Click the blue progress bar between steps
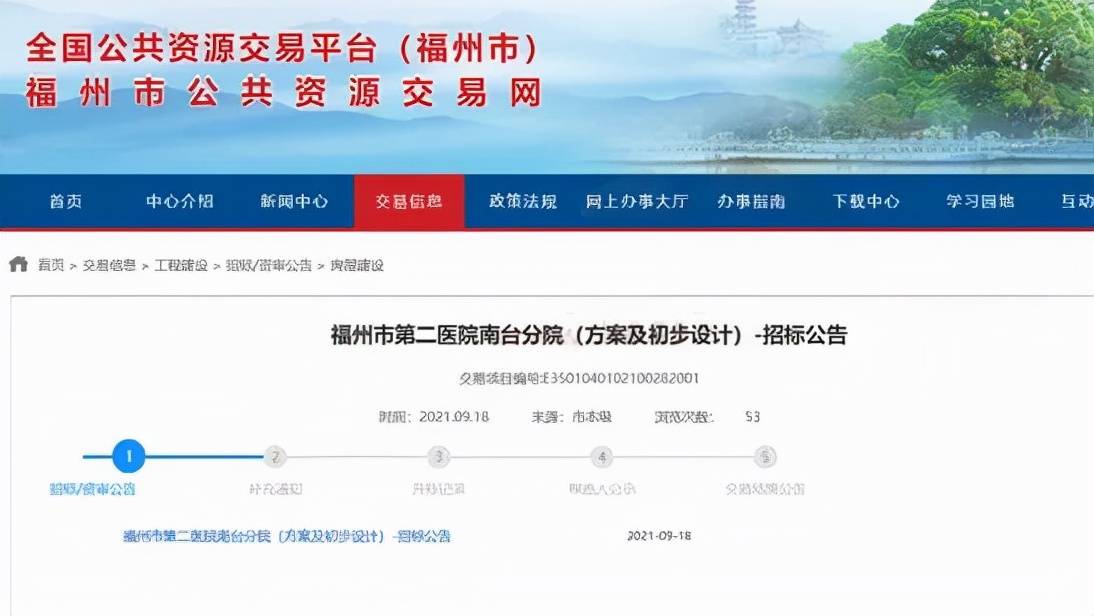This screenshot has width=1094, height=616. [200, 455]
